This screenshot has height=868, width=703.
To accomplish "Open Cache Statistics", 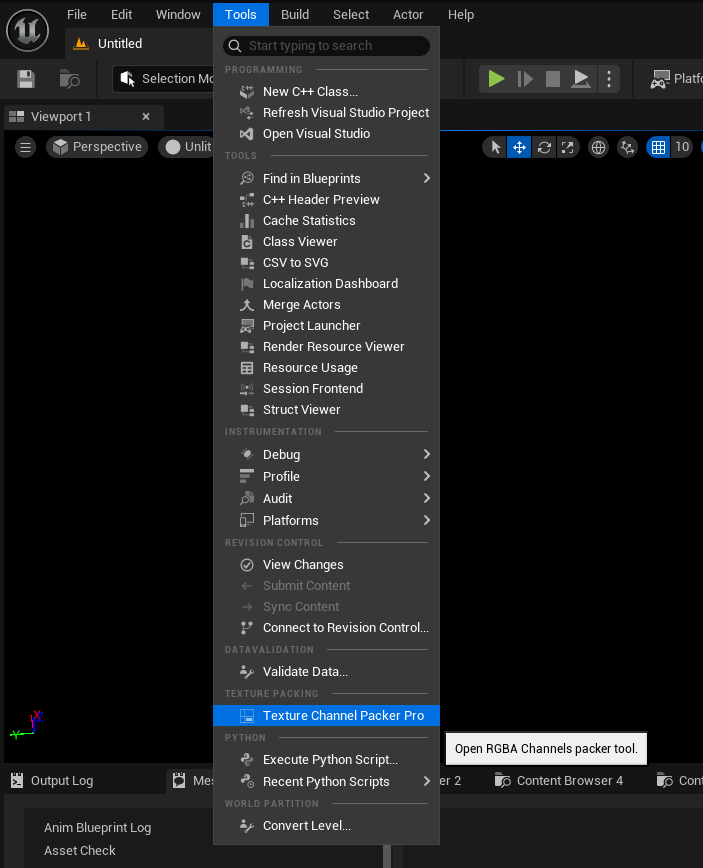I will click(327, 221).
